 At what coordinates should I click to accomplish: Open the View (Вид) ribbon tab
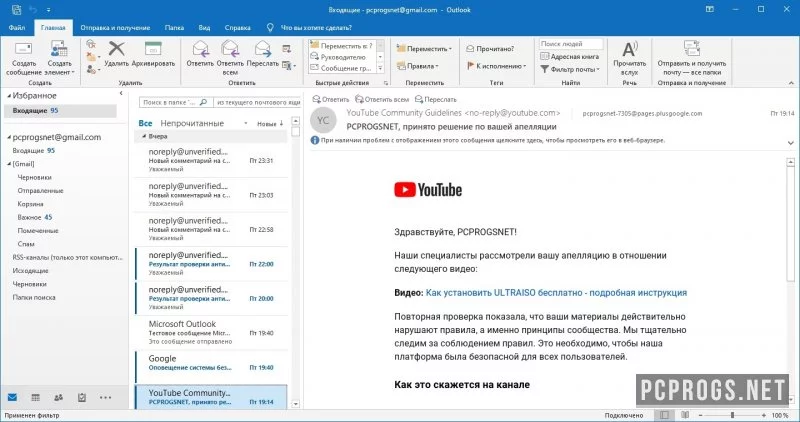click(x=204, y=28)
